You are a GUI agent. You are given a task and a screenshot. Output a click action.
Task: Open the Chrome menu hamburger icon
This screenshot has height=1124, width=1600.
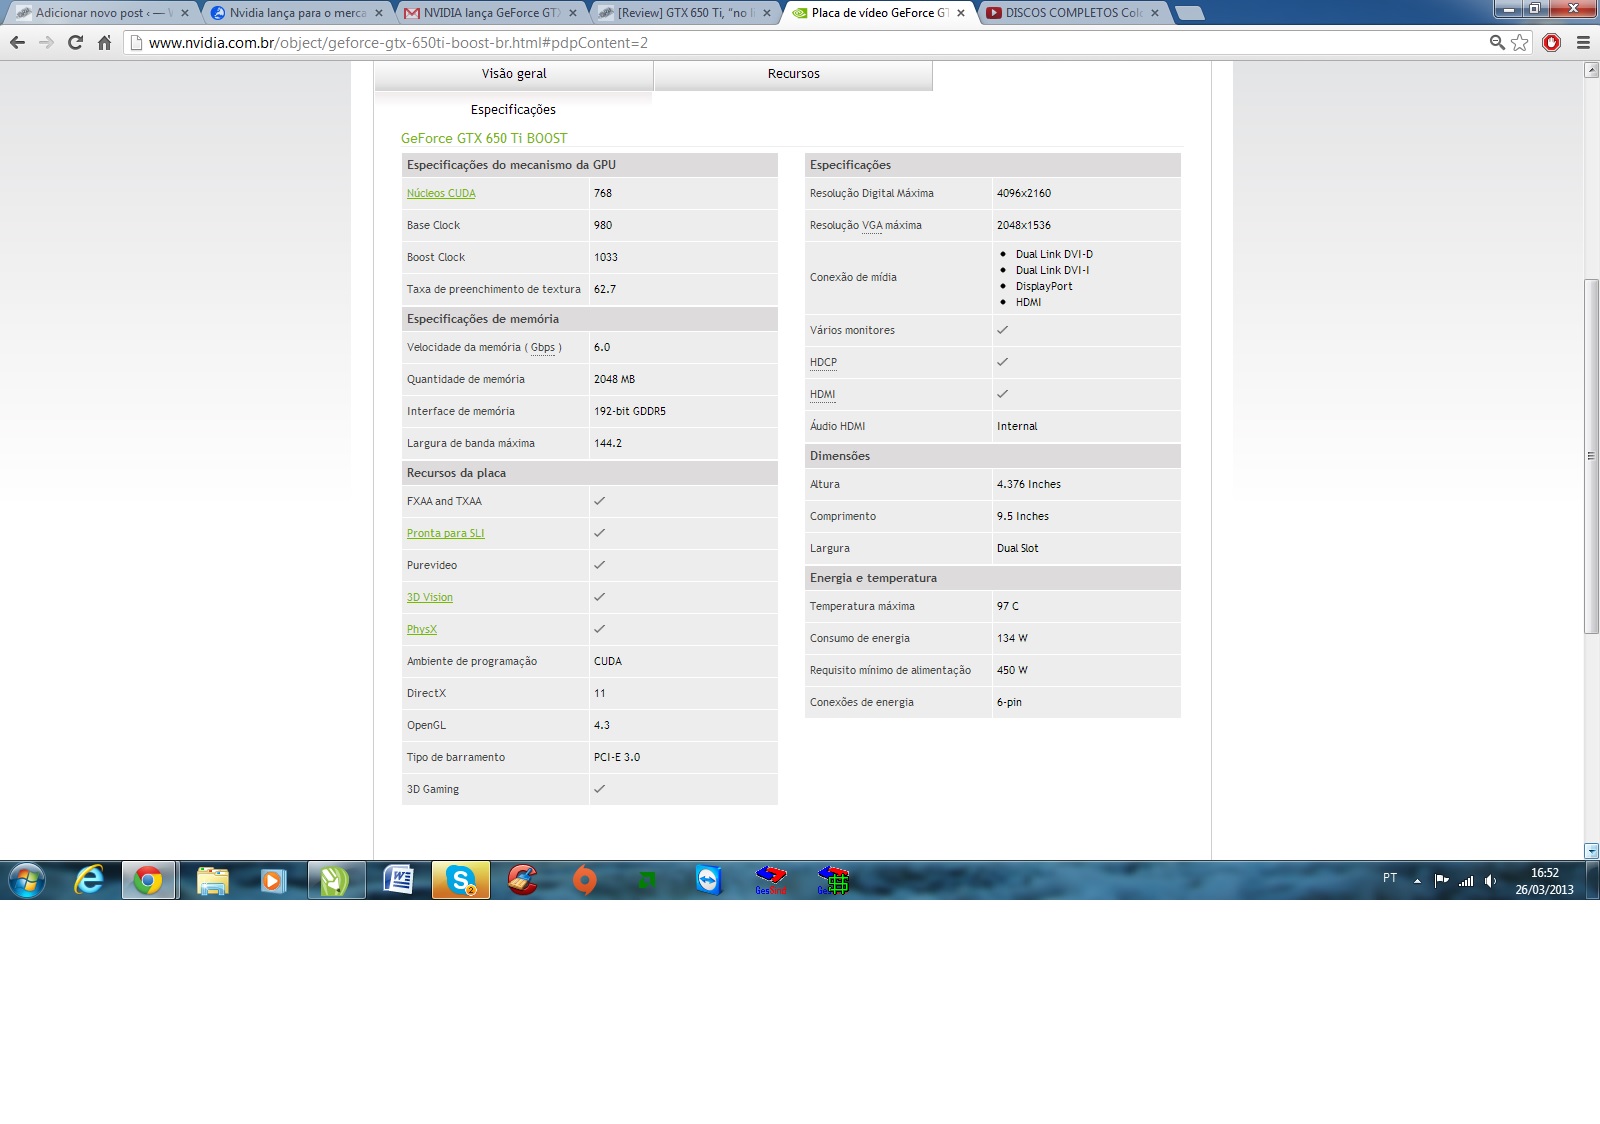[1583, 42]
